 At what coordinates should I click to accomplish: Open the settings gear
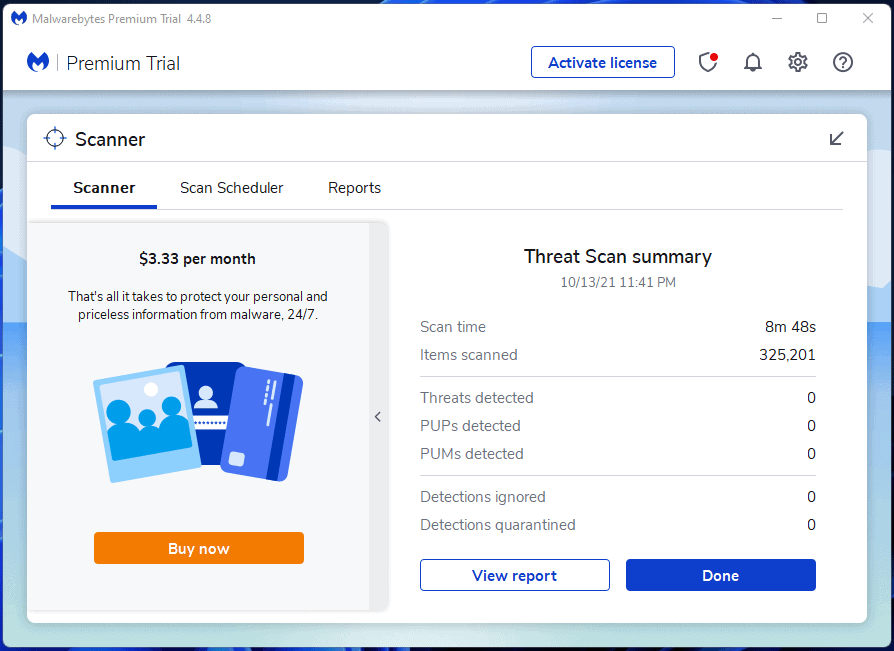797,62
